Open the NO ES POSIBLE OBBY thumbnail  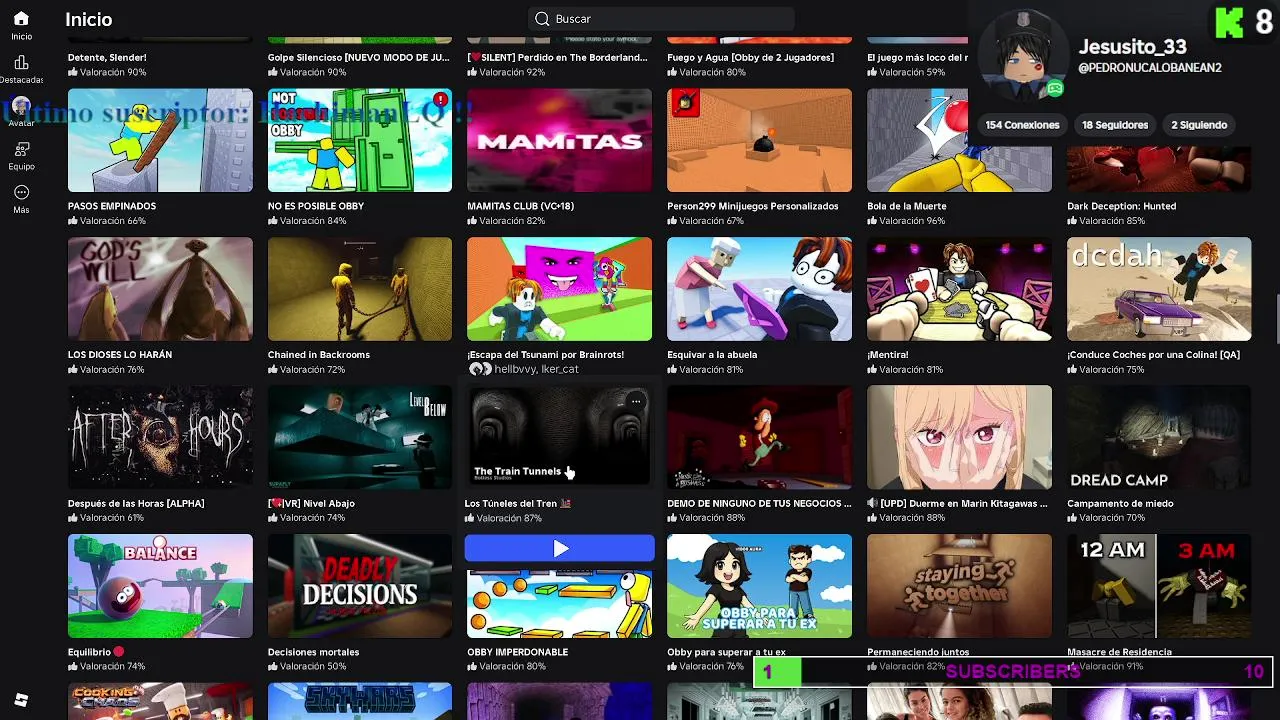coord(360,140)
